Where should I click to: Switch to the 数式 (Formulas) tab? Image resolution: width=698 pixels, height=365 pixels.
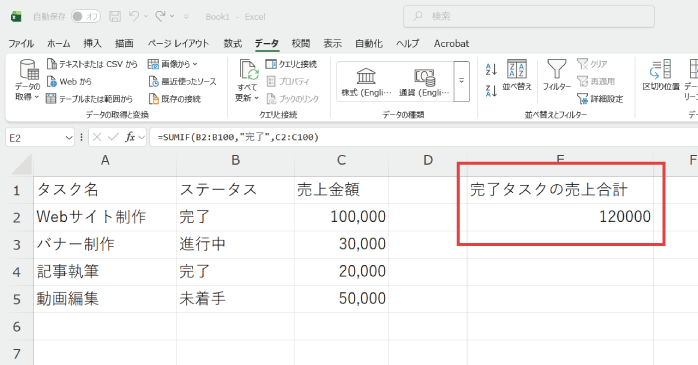[232, 44]
